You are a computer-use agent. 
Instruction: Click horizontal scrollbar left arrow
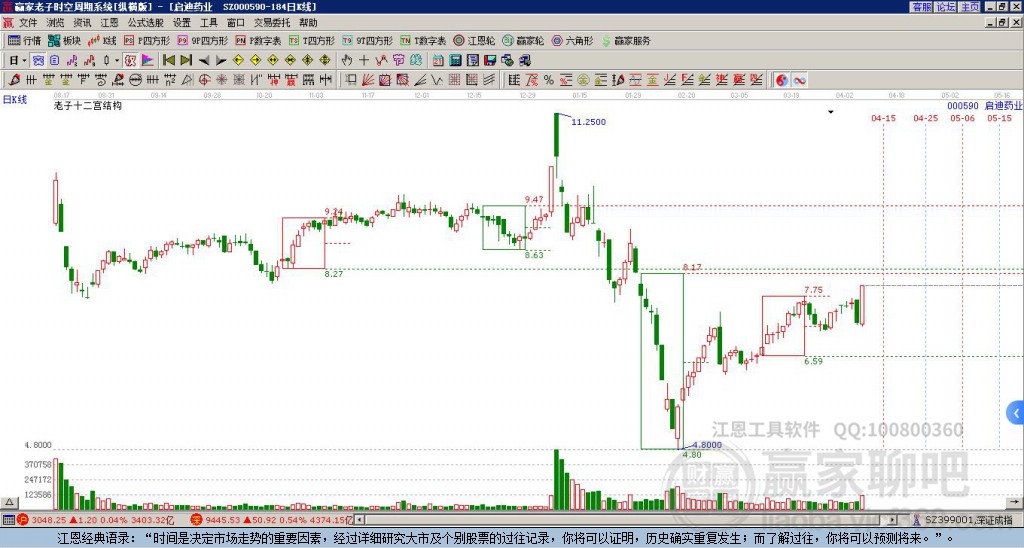click(x=359, y=520)
